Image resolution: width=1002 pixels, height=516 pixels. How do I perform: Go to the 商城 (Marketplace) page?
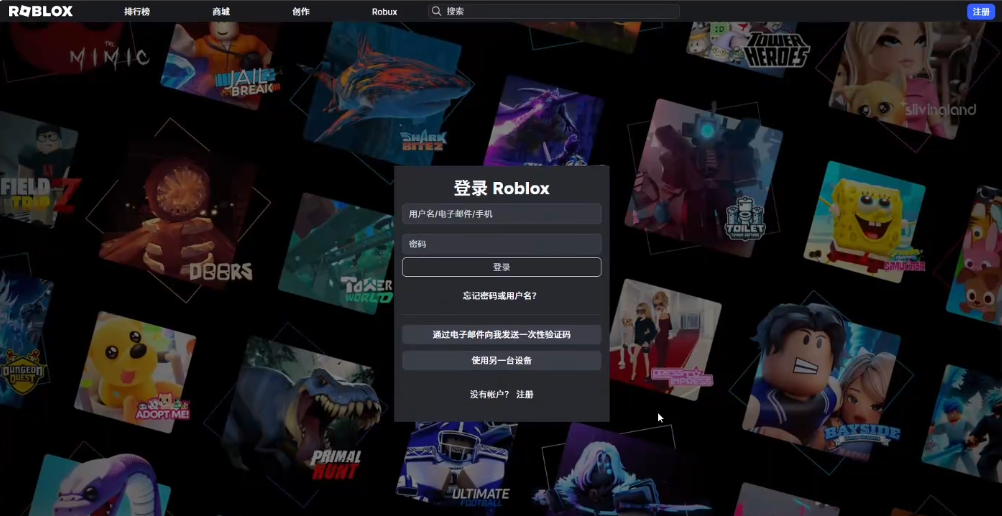pos(221,12)
